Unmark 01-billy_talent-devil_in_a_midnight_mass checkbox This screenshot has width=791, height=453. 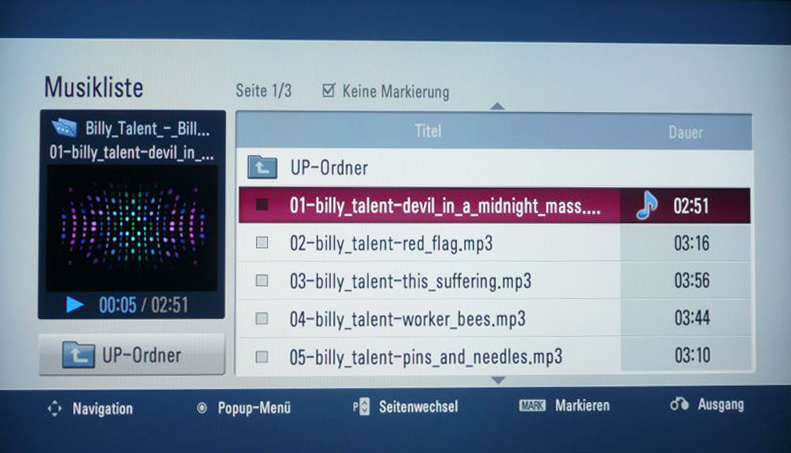click(x=262, y=204)
